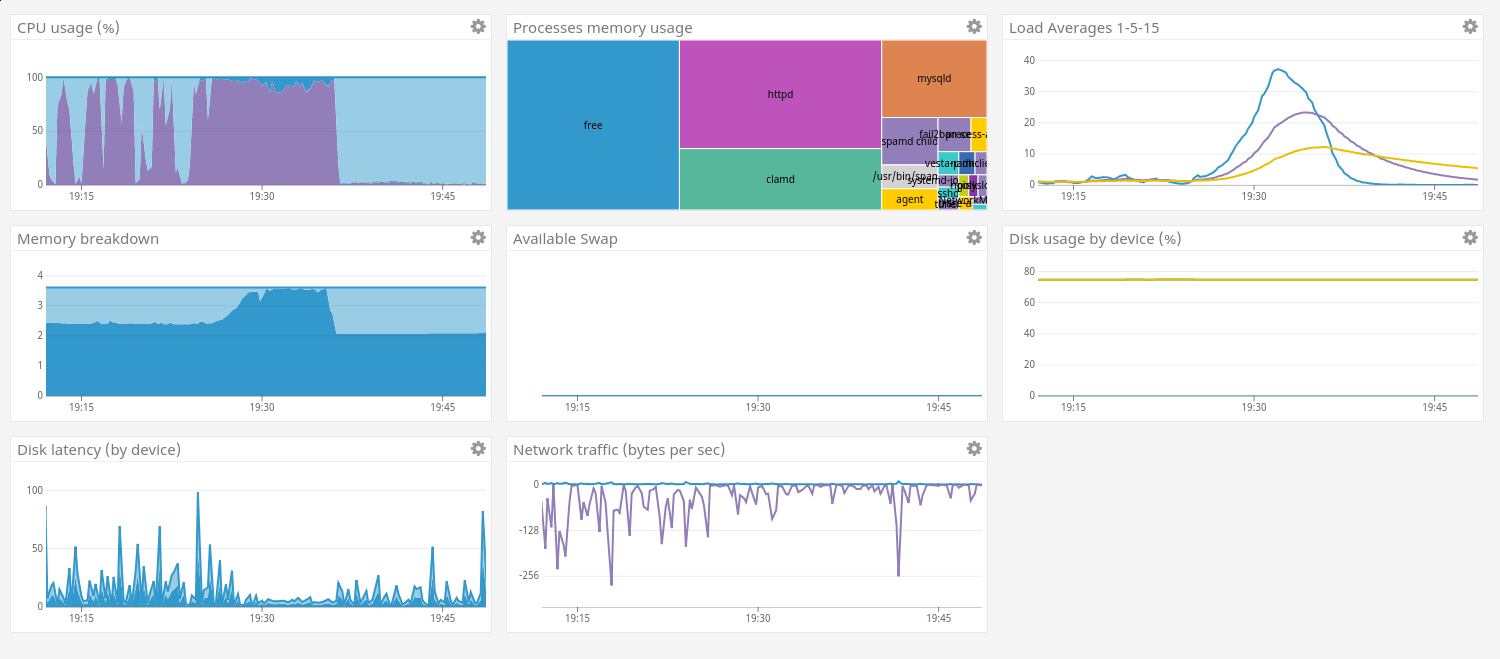Click the Disk latency (by device) title
Image resolution: width=1500 pixels, height=659 pixels.
click(99, 450)
